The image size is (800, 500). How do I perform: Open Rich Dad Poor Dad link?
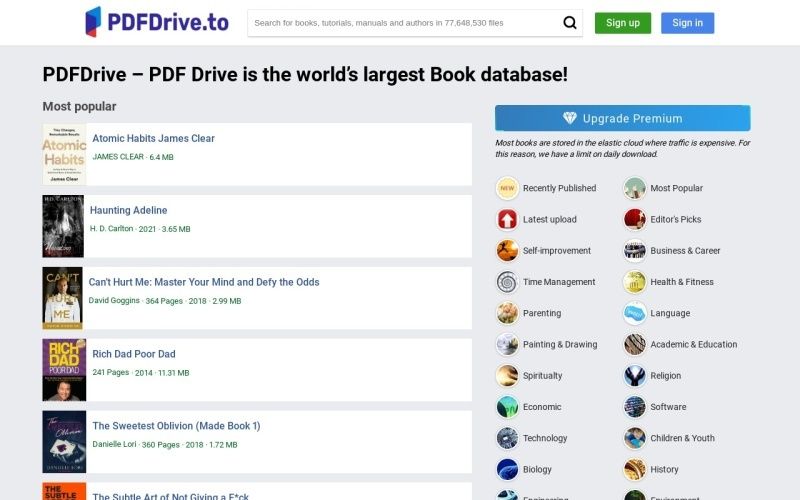point(134,354)
